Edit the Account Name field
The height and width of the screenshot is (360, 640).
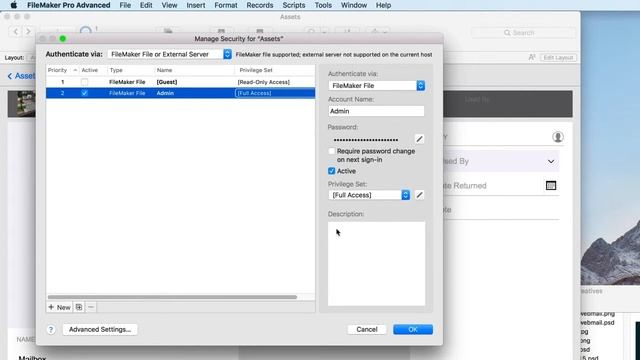376,111
